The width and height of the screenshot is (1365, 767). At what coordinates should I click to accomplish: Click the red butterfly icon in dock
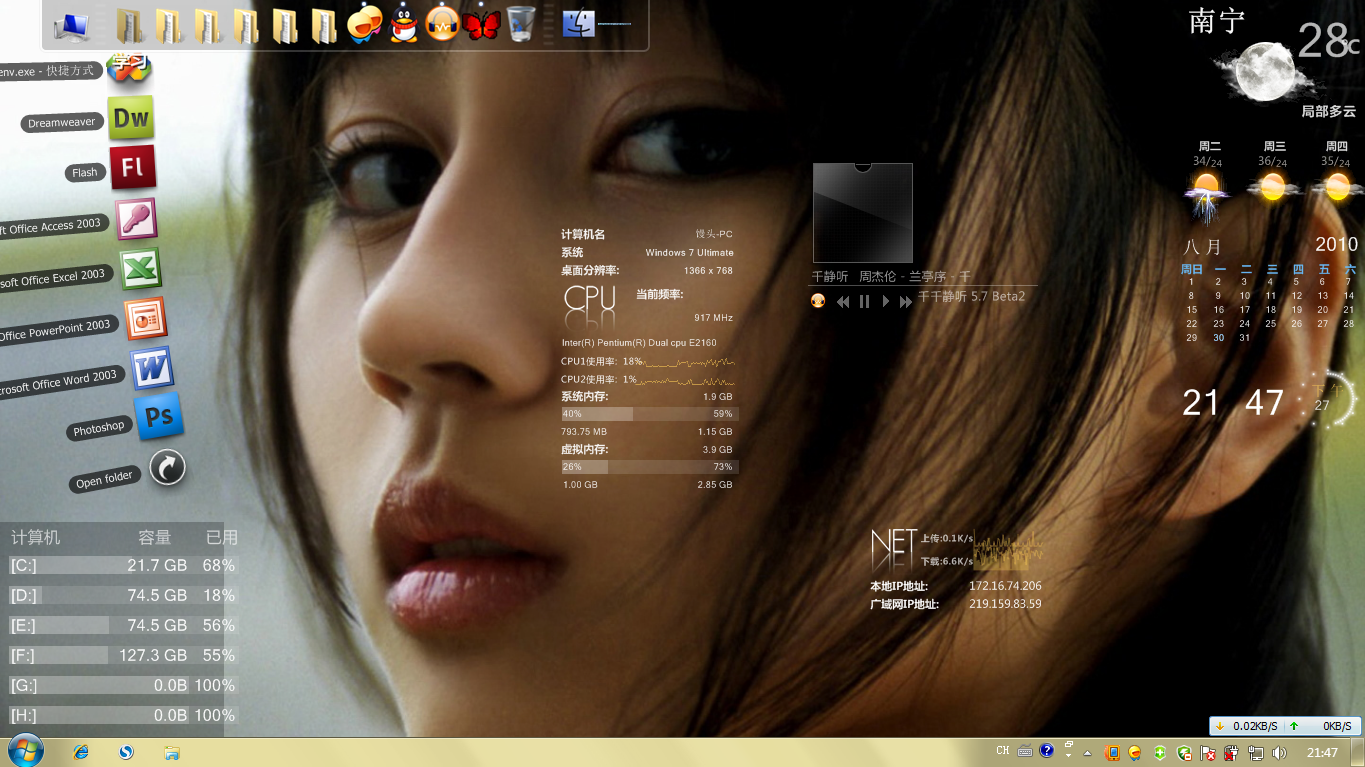tap(481, 24)
